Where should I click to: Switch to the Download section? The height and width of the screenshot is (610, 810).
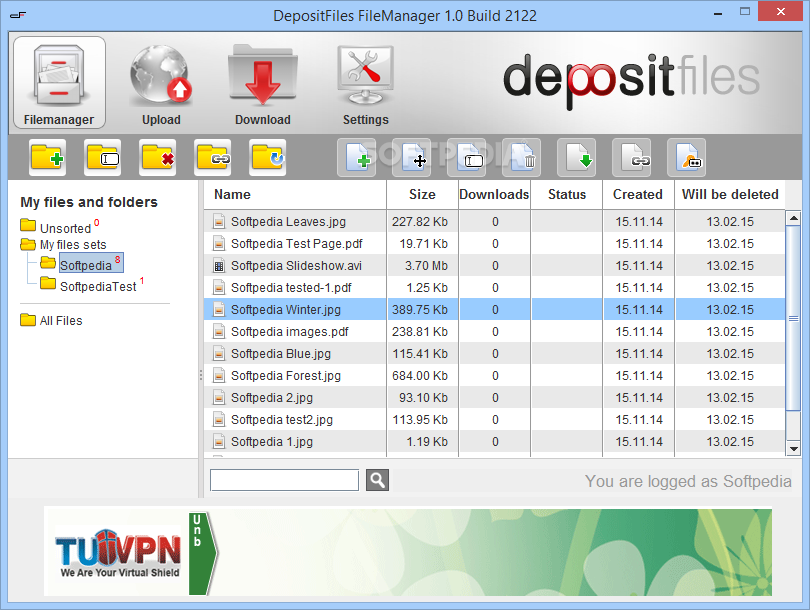point(262,85)
